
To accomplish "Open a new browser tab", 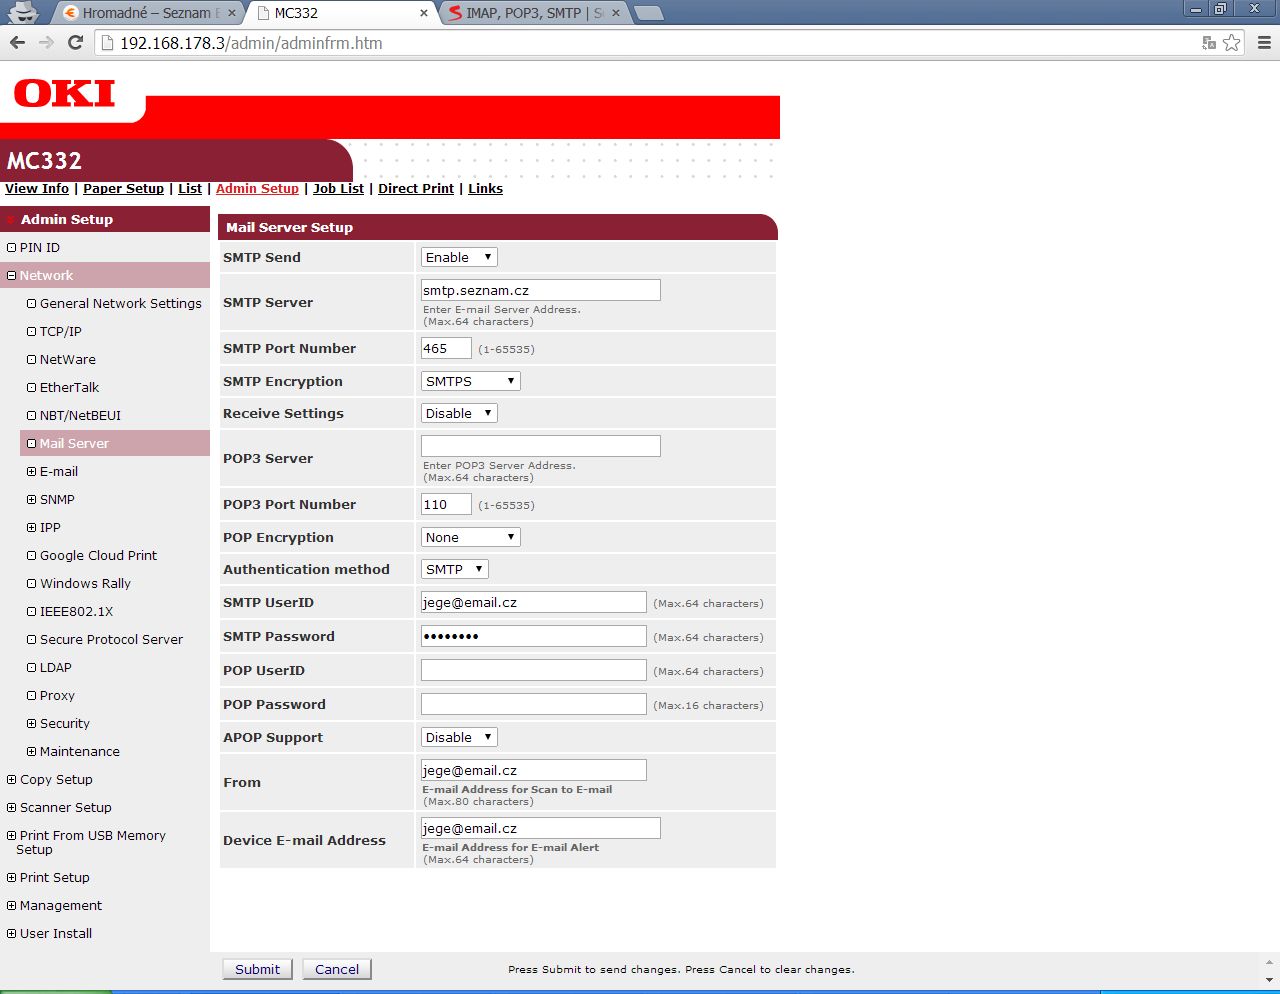I will (x=649, y=13).
